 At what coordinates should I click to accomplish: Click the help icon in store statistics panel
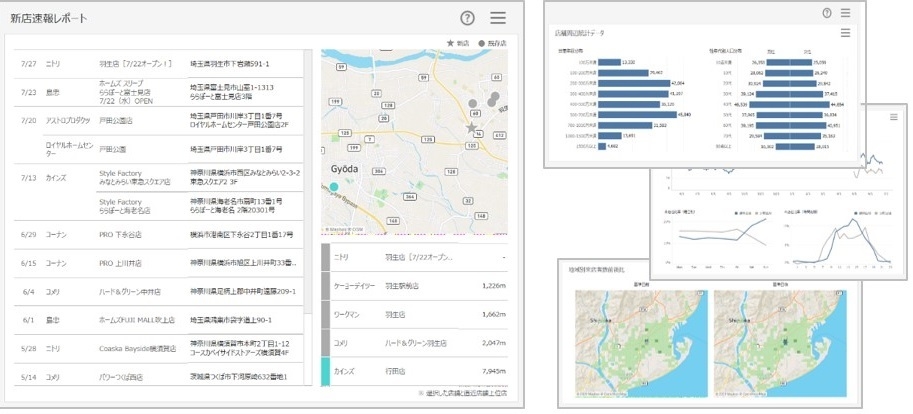pyautogui.click(x=826, y=13)
